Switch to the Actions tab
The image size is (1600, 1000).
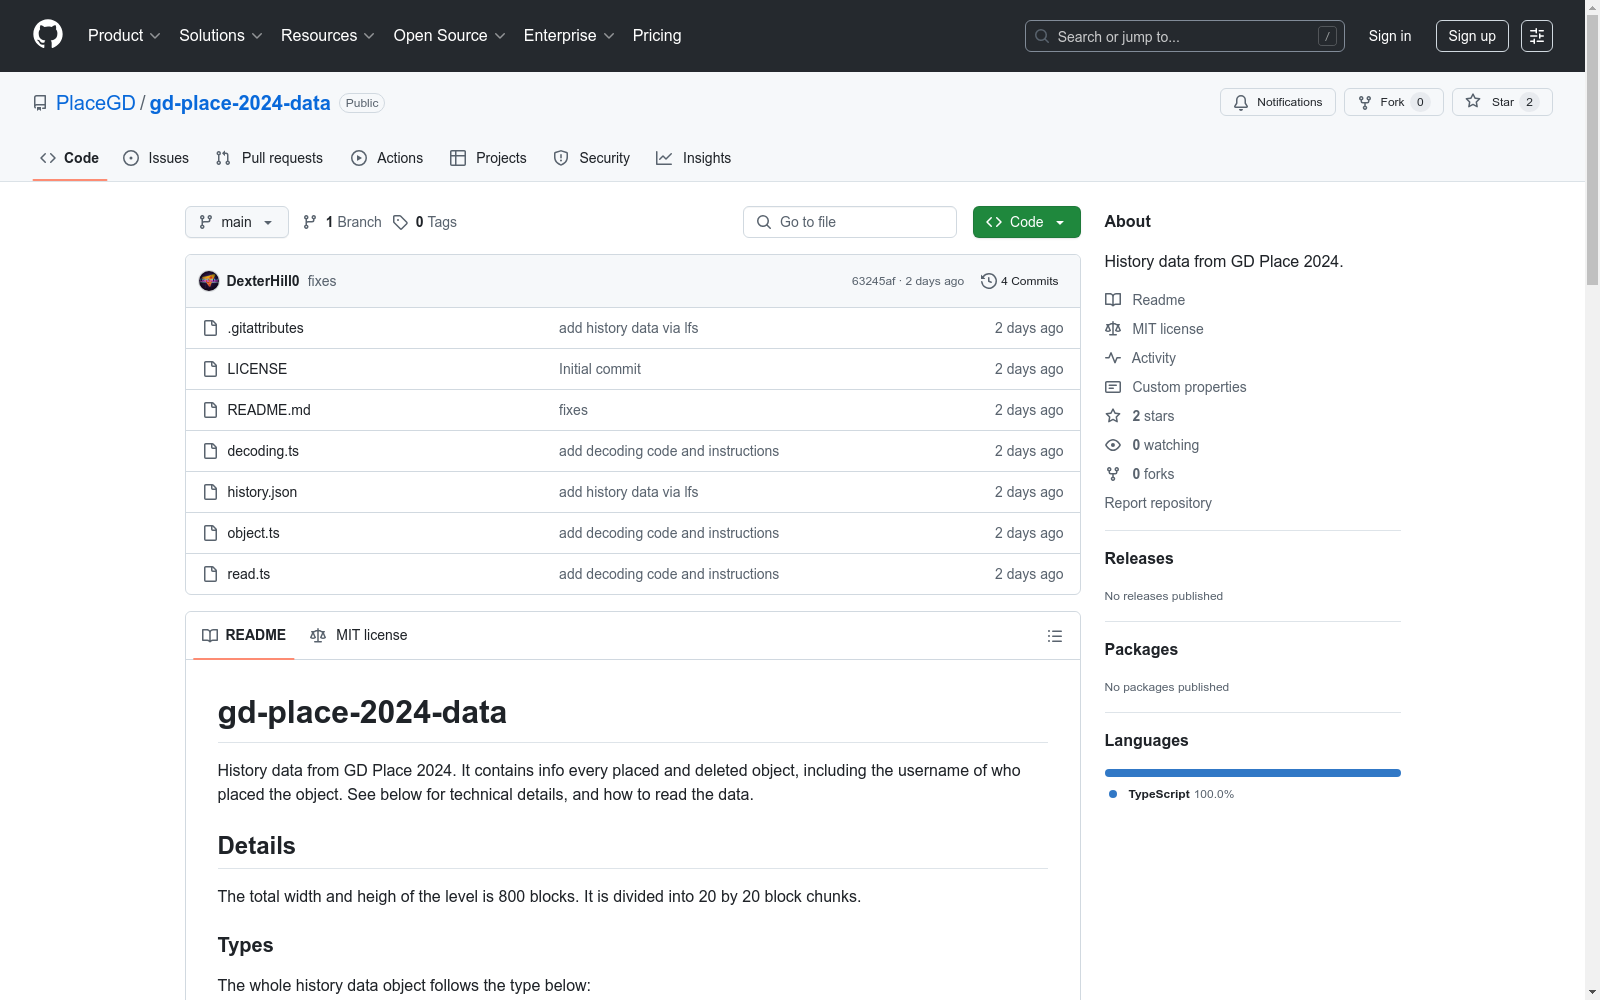coord(387,158)
